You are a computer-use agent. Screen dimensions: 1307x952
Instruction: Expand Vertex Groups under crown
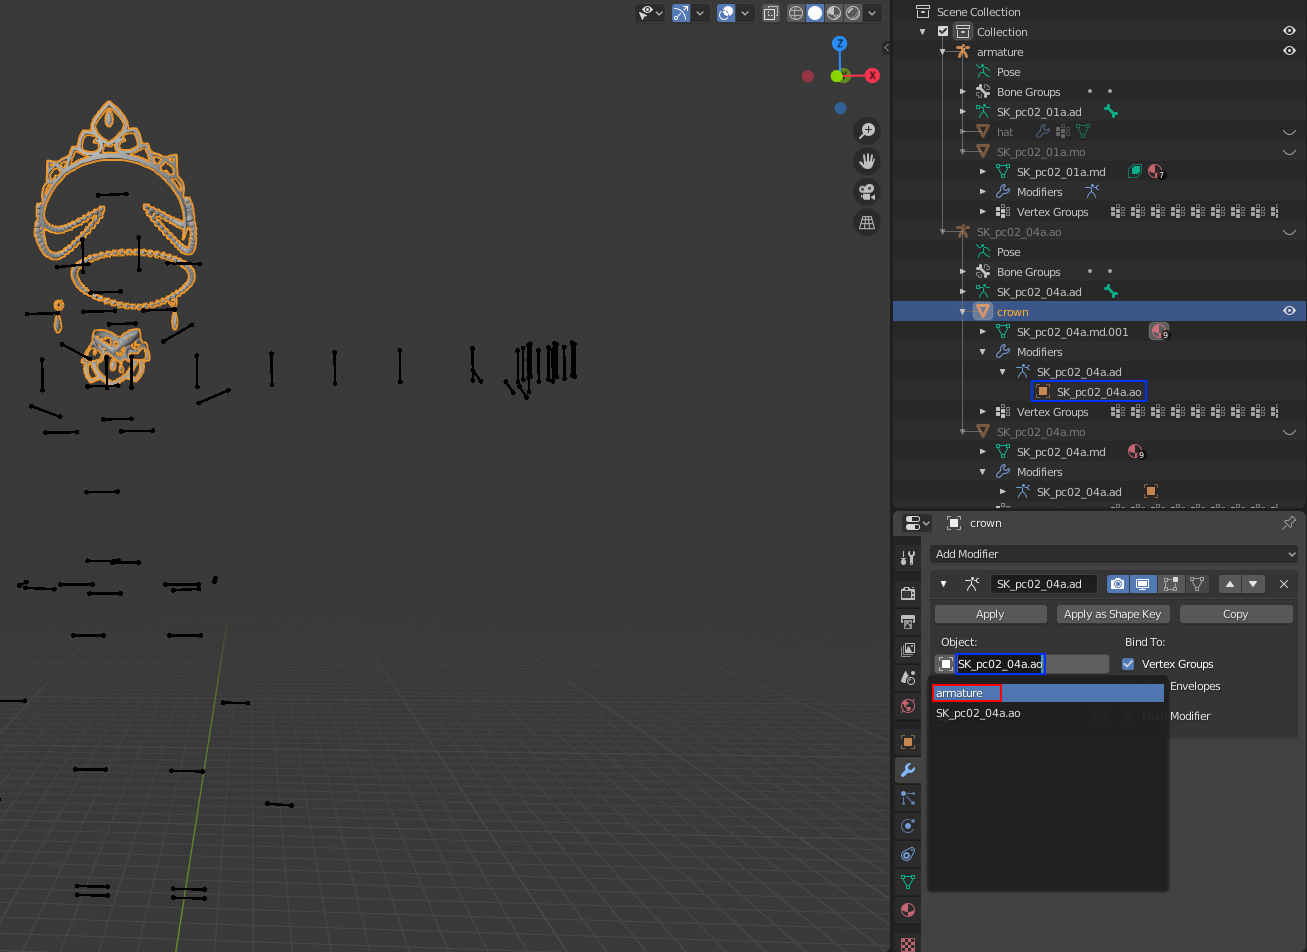pos(983,412)
